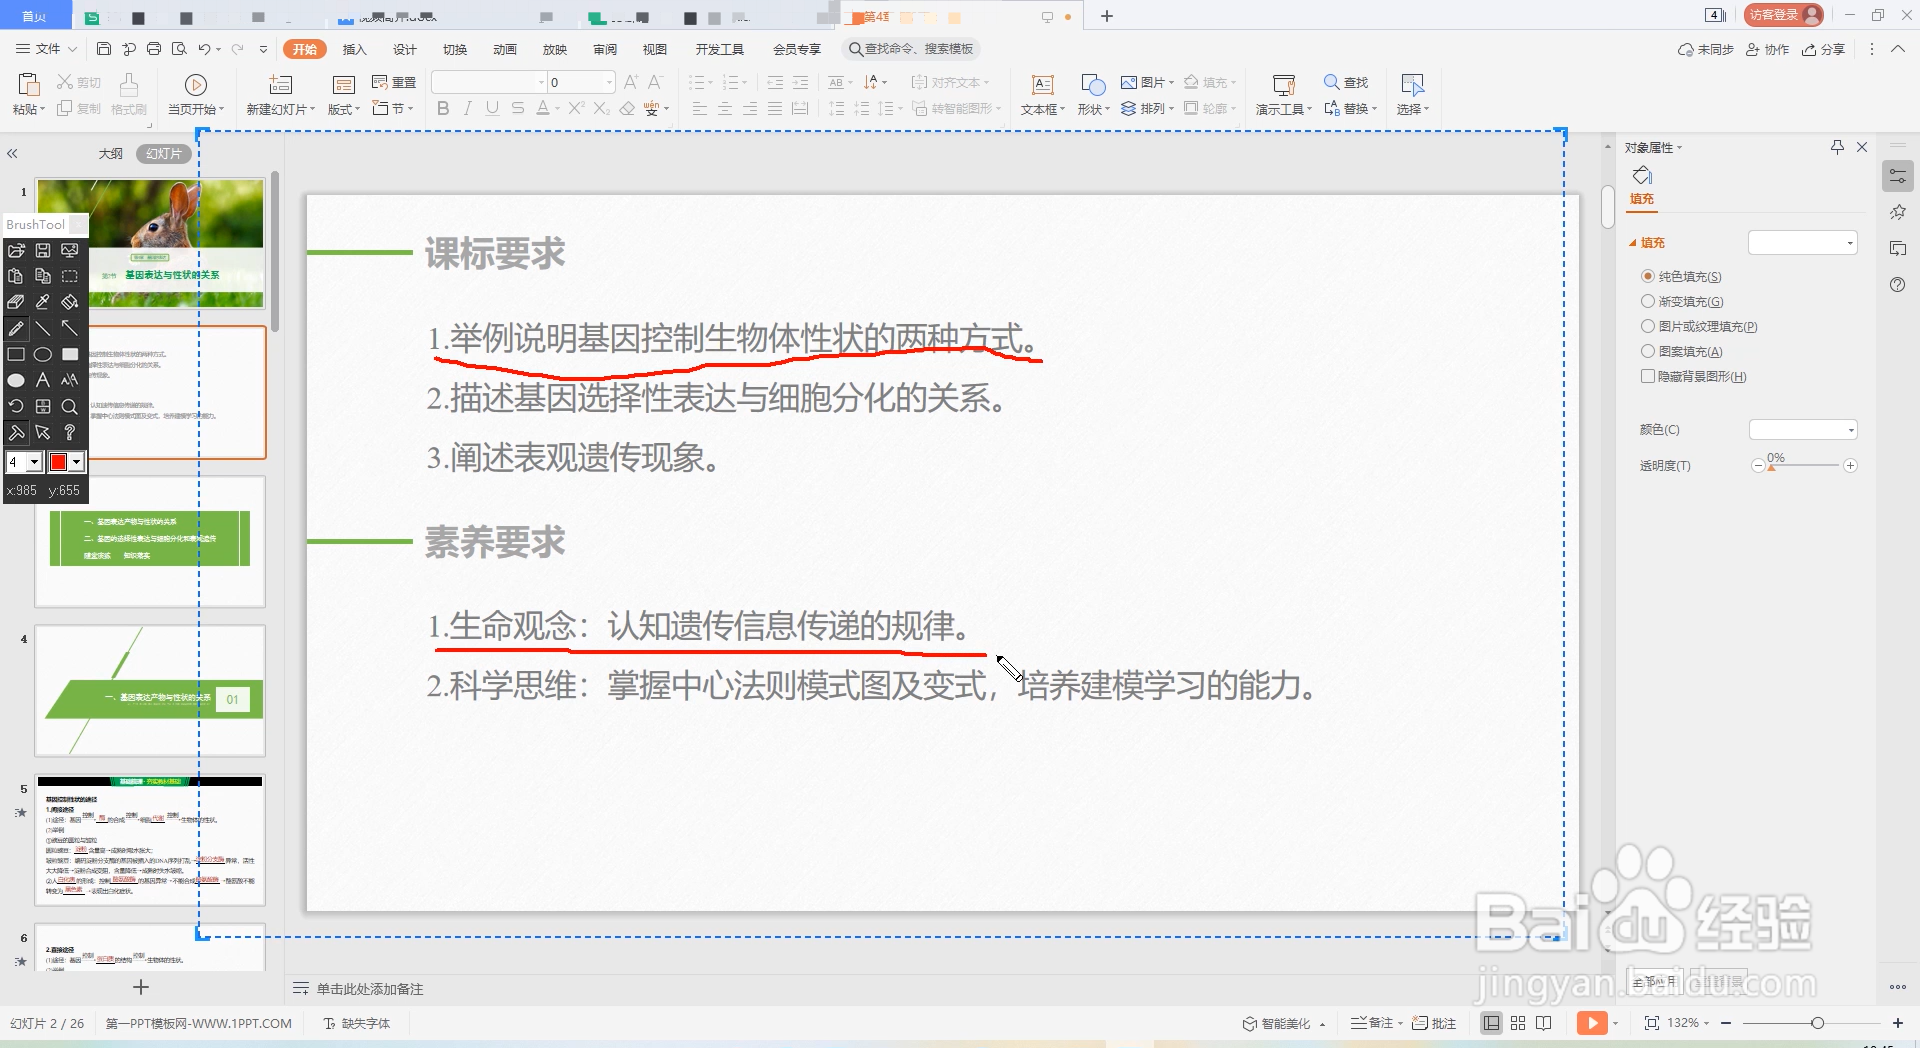1920x1048 pixels.
Task: Open the brush size dropdown in BrushTool
Action: point(35,462)
